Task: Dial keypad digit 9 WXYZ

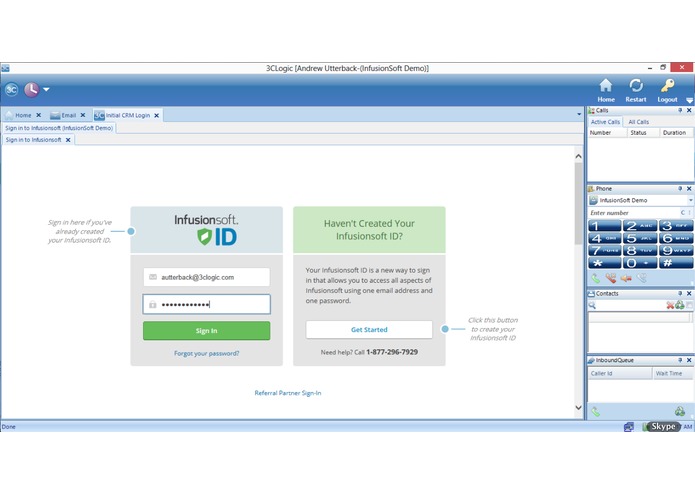Action: click(x=676, y=251)
